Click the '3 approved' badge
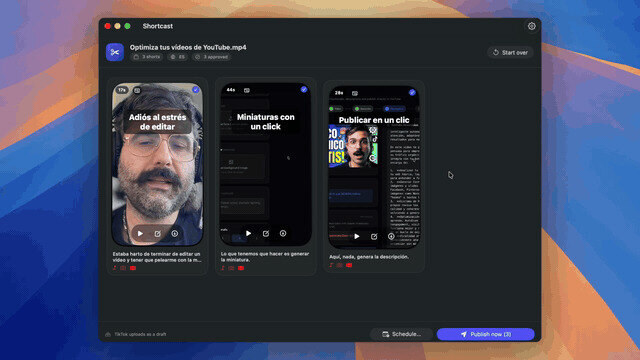Image resolution: width=640 pixels, height=360 pixels. pyautogui.click(x=211, y=57)
